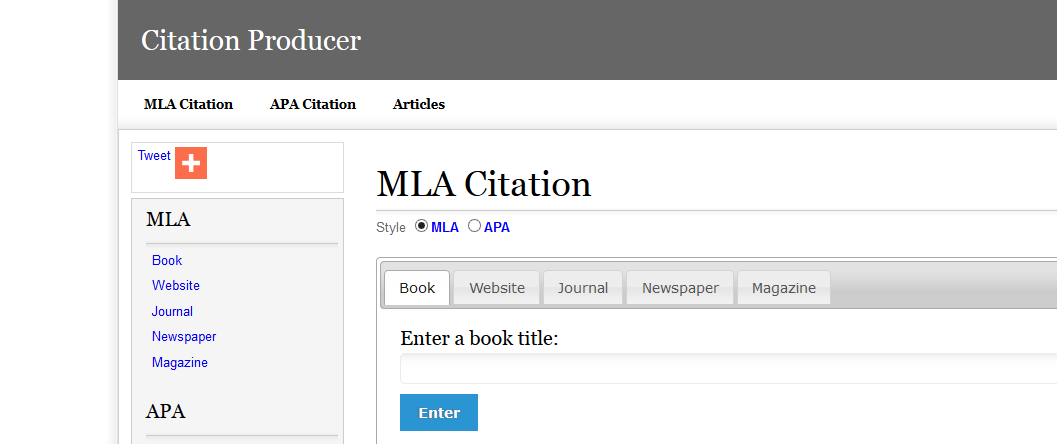Image resolution: width=1057 pixels, height=444 pixels.
Task: Click the Tweet link
Action: click(154, 156)
